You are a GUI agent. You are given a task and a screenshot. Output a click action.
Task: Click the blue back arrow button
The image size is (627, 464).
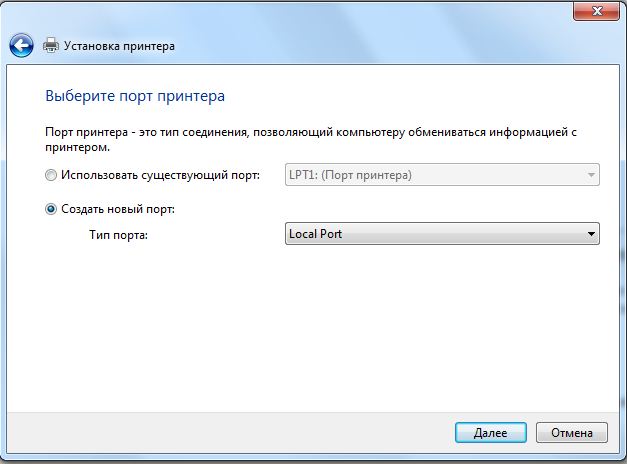click(x=21, y=45)
